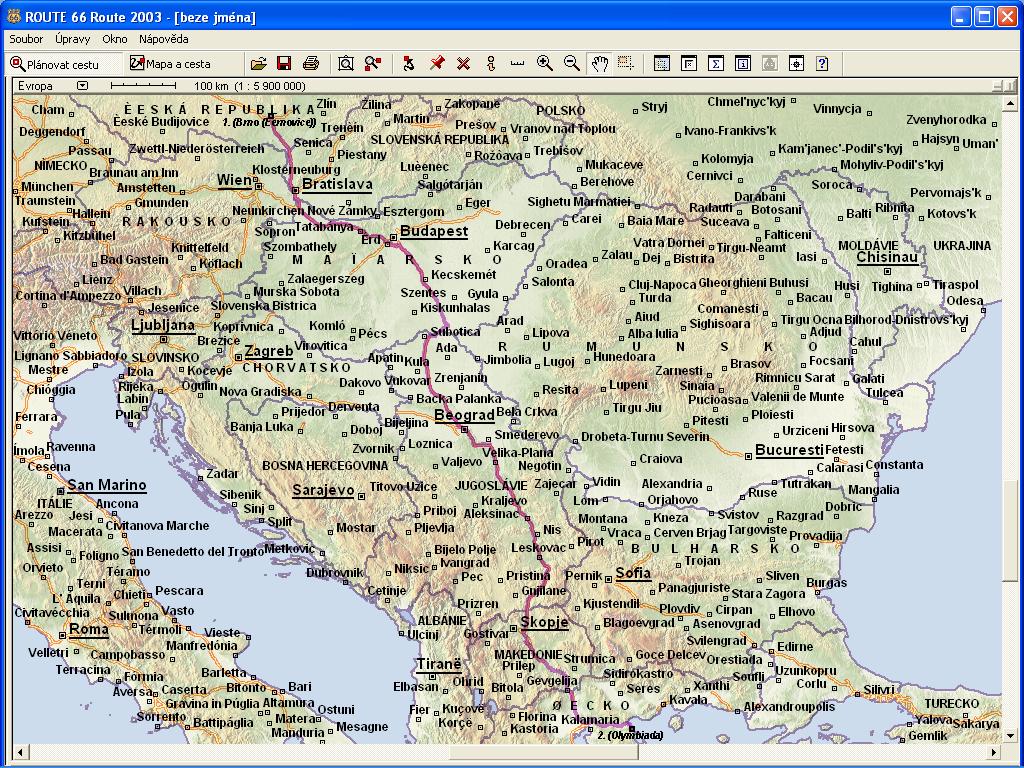Click the map grid window icon
This screenshot has width=1024, height=768.
[x=662, y=63]
